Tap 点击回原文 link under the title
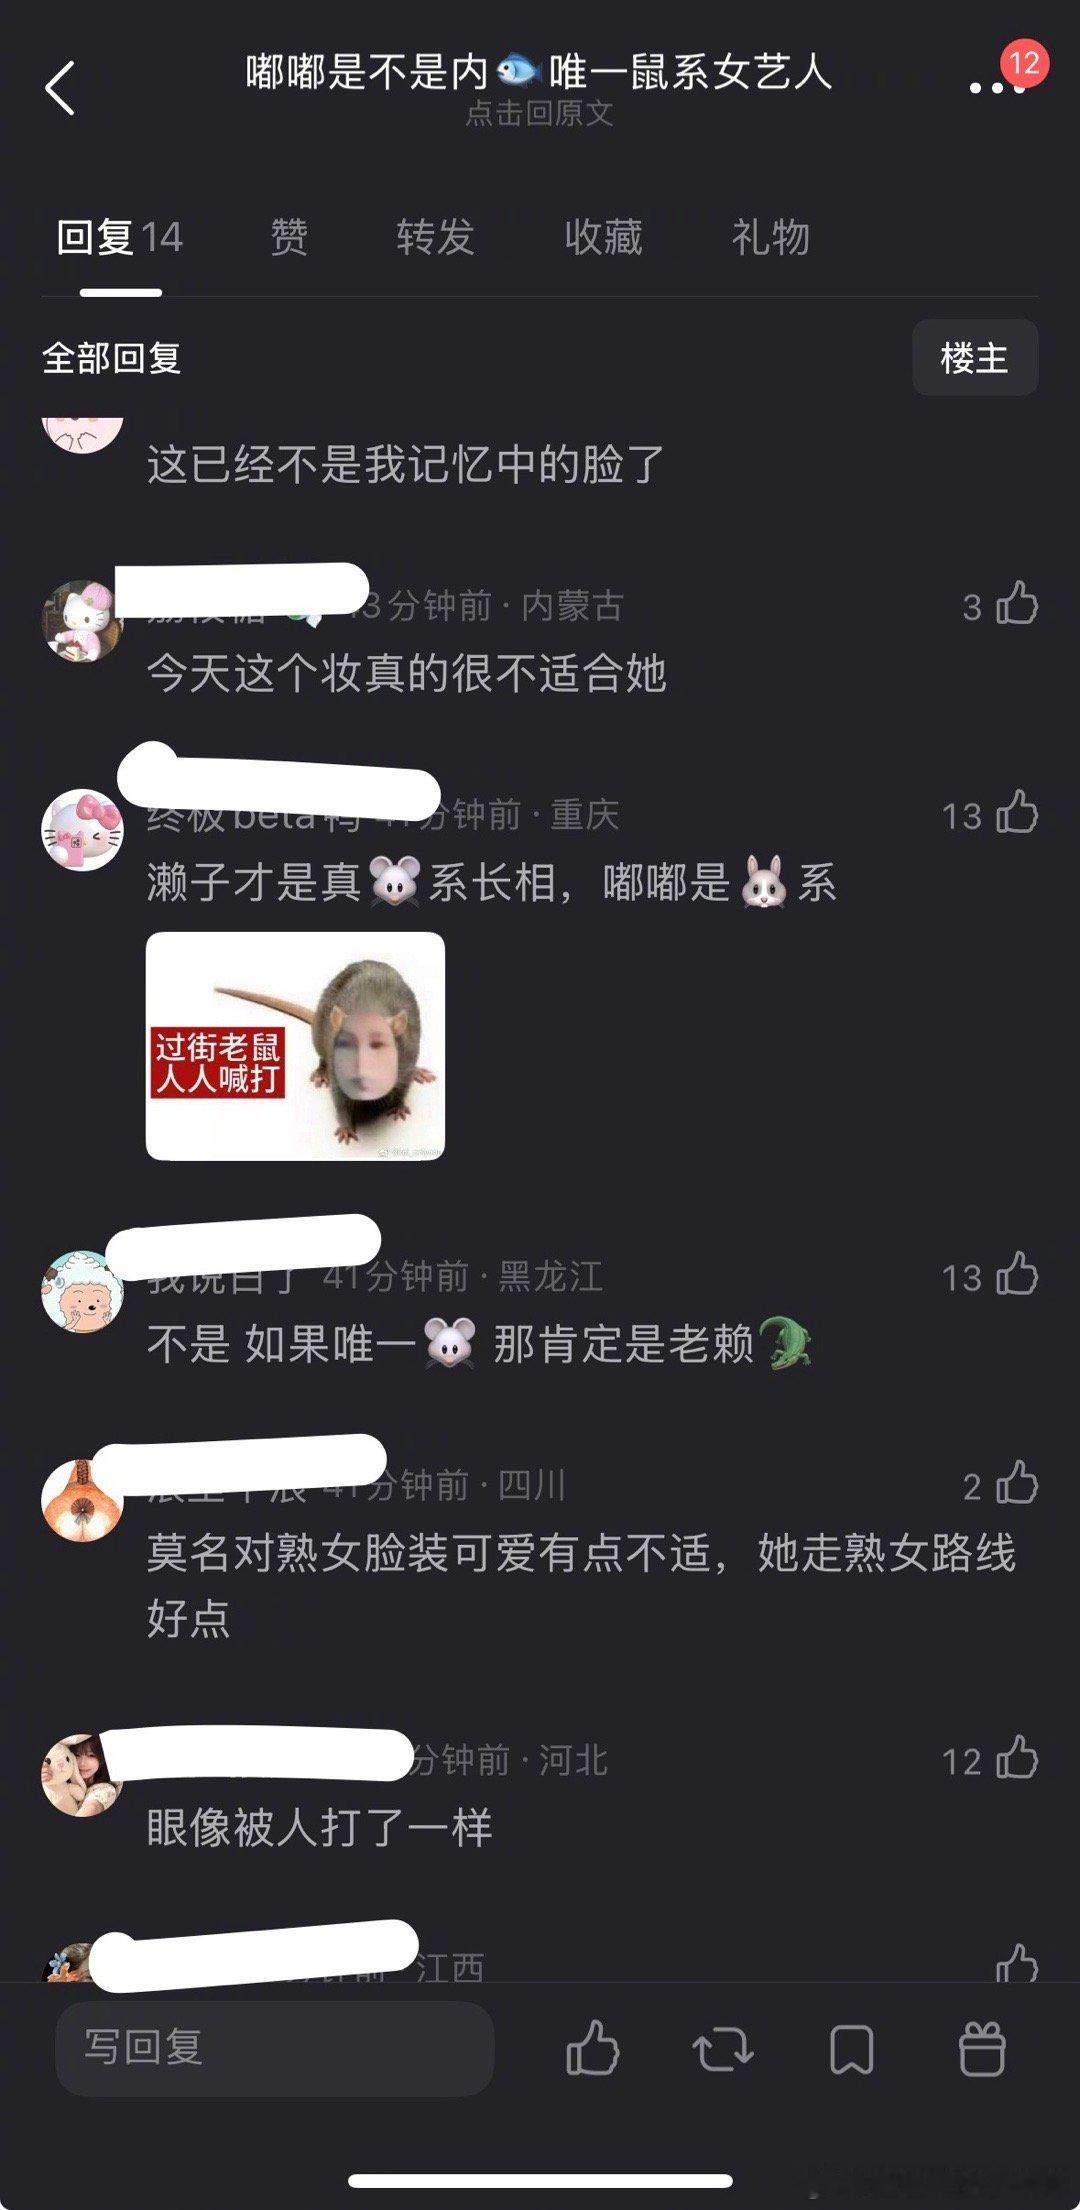Viewport: 1080px width, 2210px height. click(x=539, y=113)
